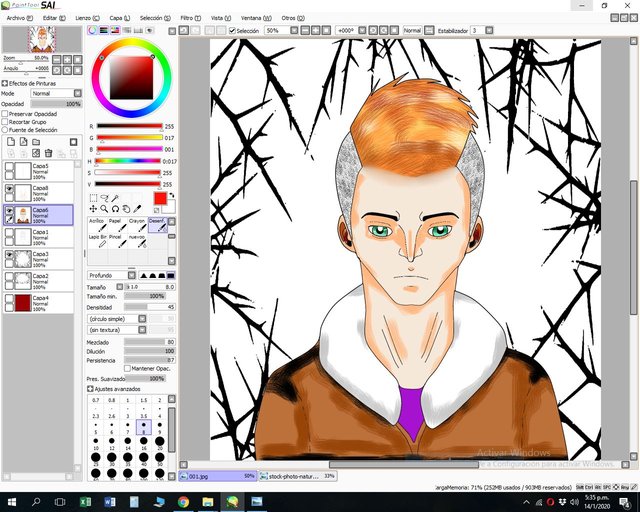Select the magnifier zoom tool
The image size is (640, 512).
pyautogui.click(x=104, y=209)
